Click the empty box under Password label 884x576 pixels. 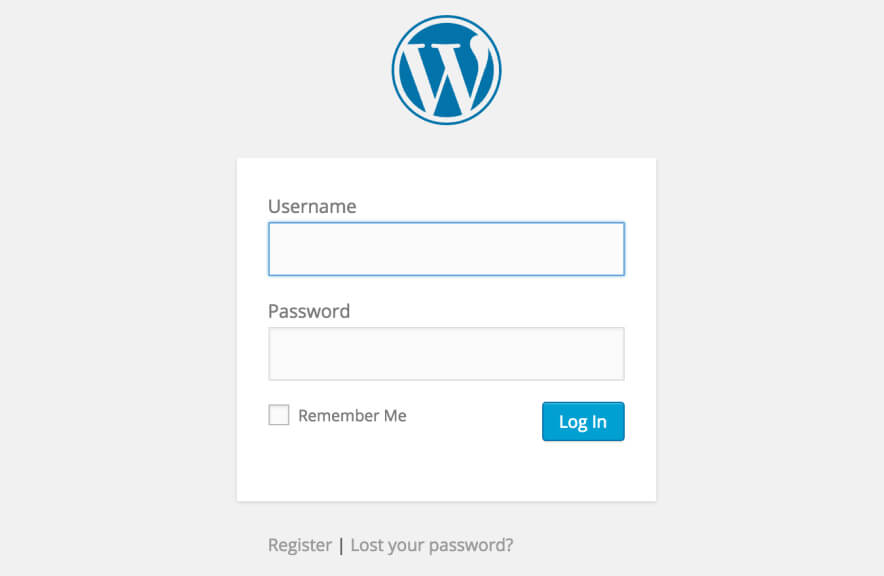446,354
